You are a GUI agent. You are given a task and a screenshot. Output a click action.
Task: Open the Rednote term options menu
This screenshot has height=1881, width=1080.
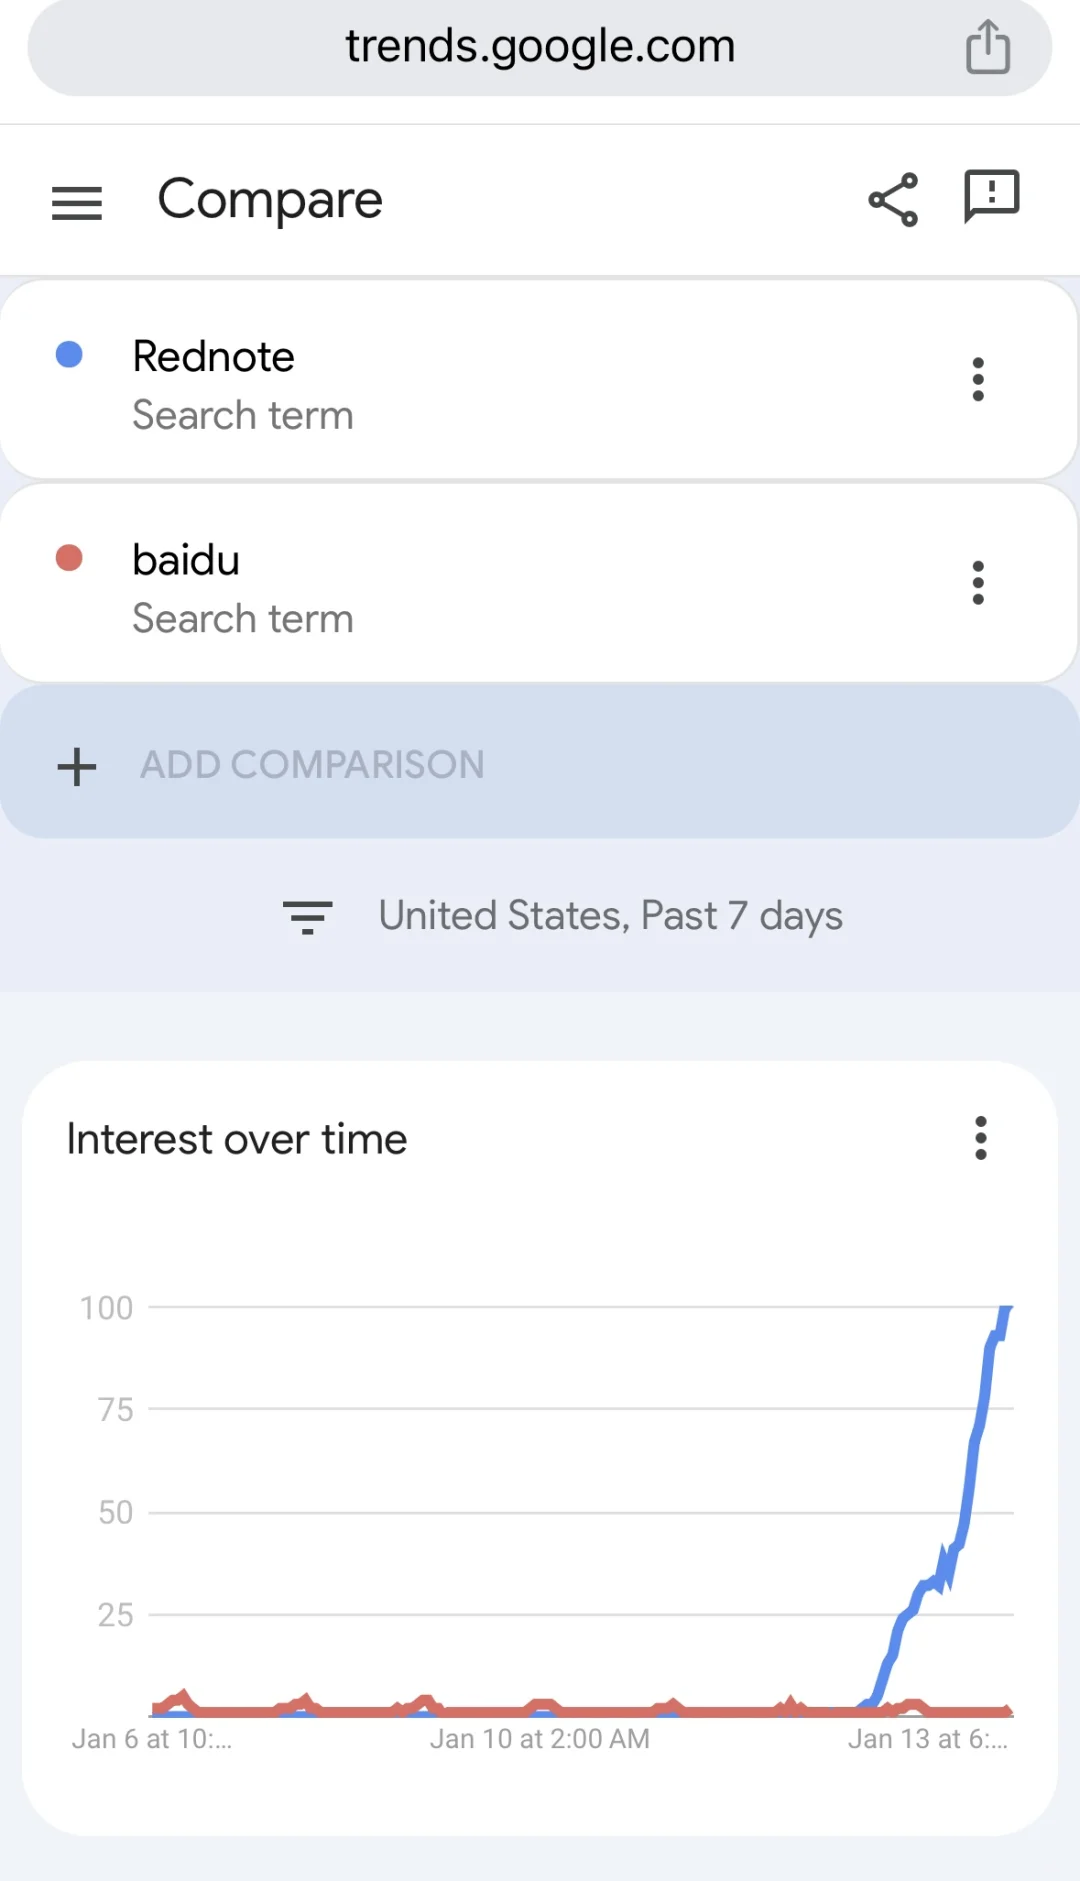(978, 380)
